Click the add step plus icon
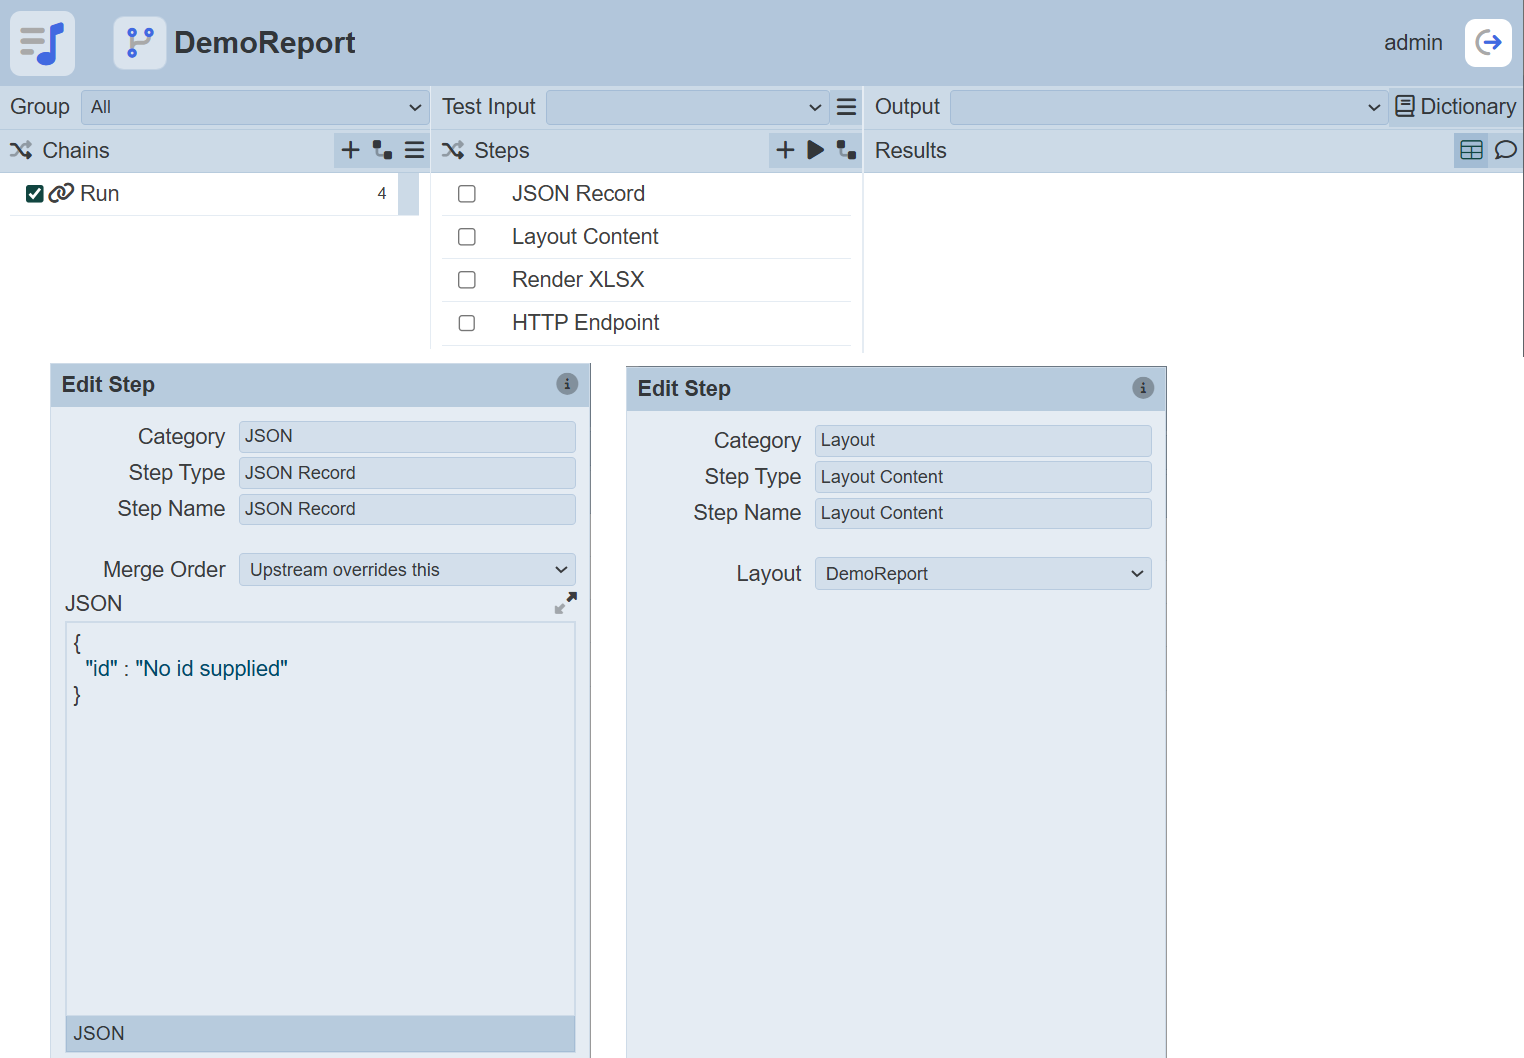 (x=785, y=150)
